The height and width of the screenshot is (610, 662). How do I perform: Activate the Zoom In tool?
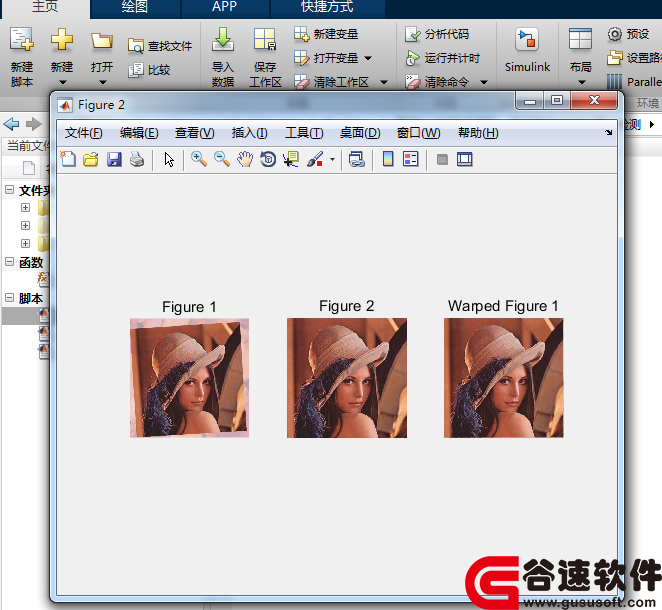pos(198,159)
